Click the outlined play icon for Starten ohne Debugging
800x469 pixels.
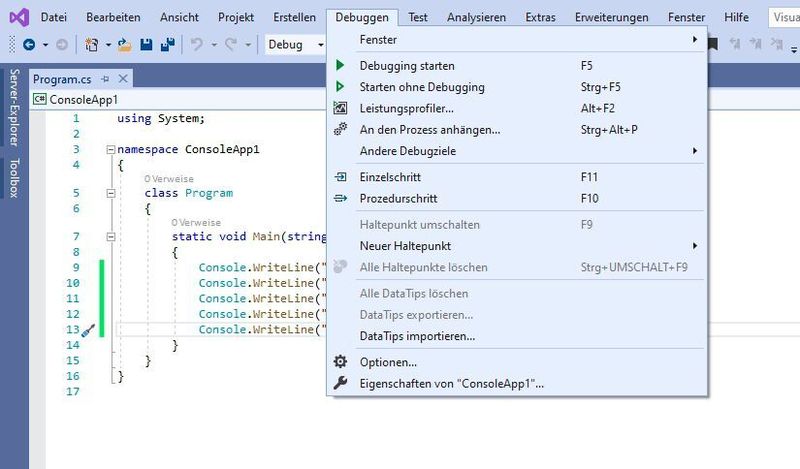click(x=340, y=87)
